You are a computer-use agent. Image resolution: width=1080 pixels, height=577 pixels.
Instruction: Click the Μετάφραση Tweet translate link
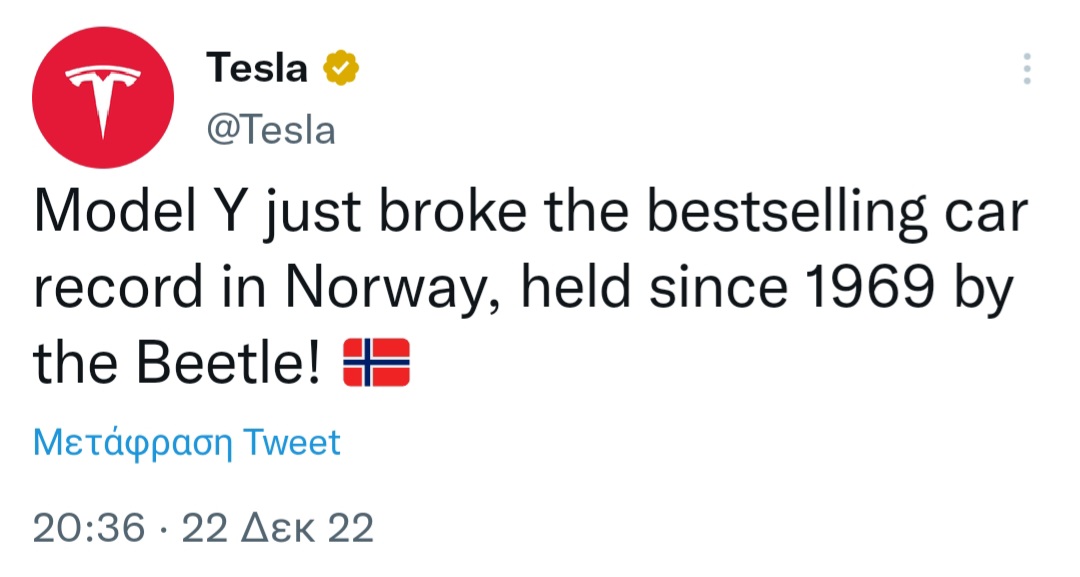click(187, 442)
